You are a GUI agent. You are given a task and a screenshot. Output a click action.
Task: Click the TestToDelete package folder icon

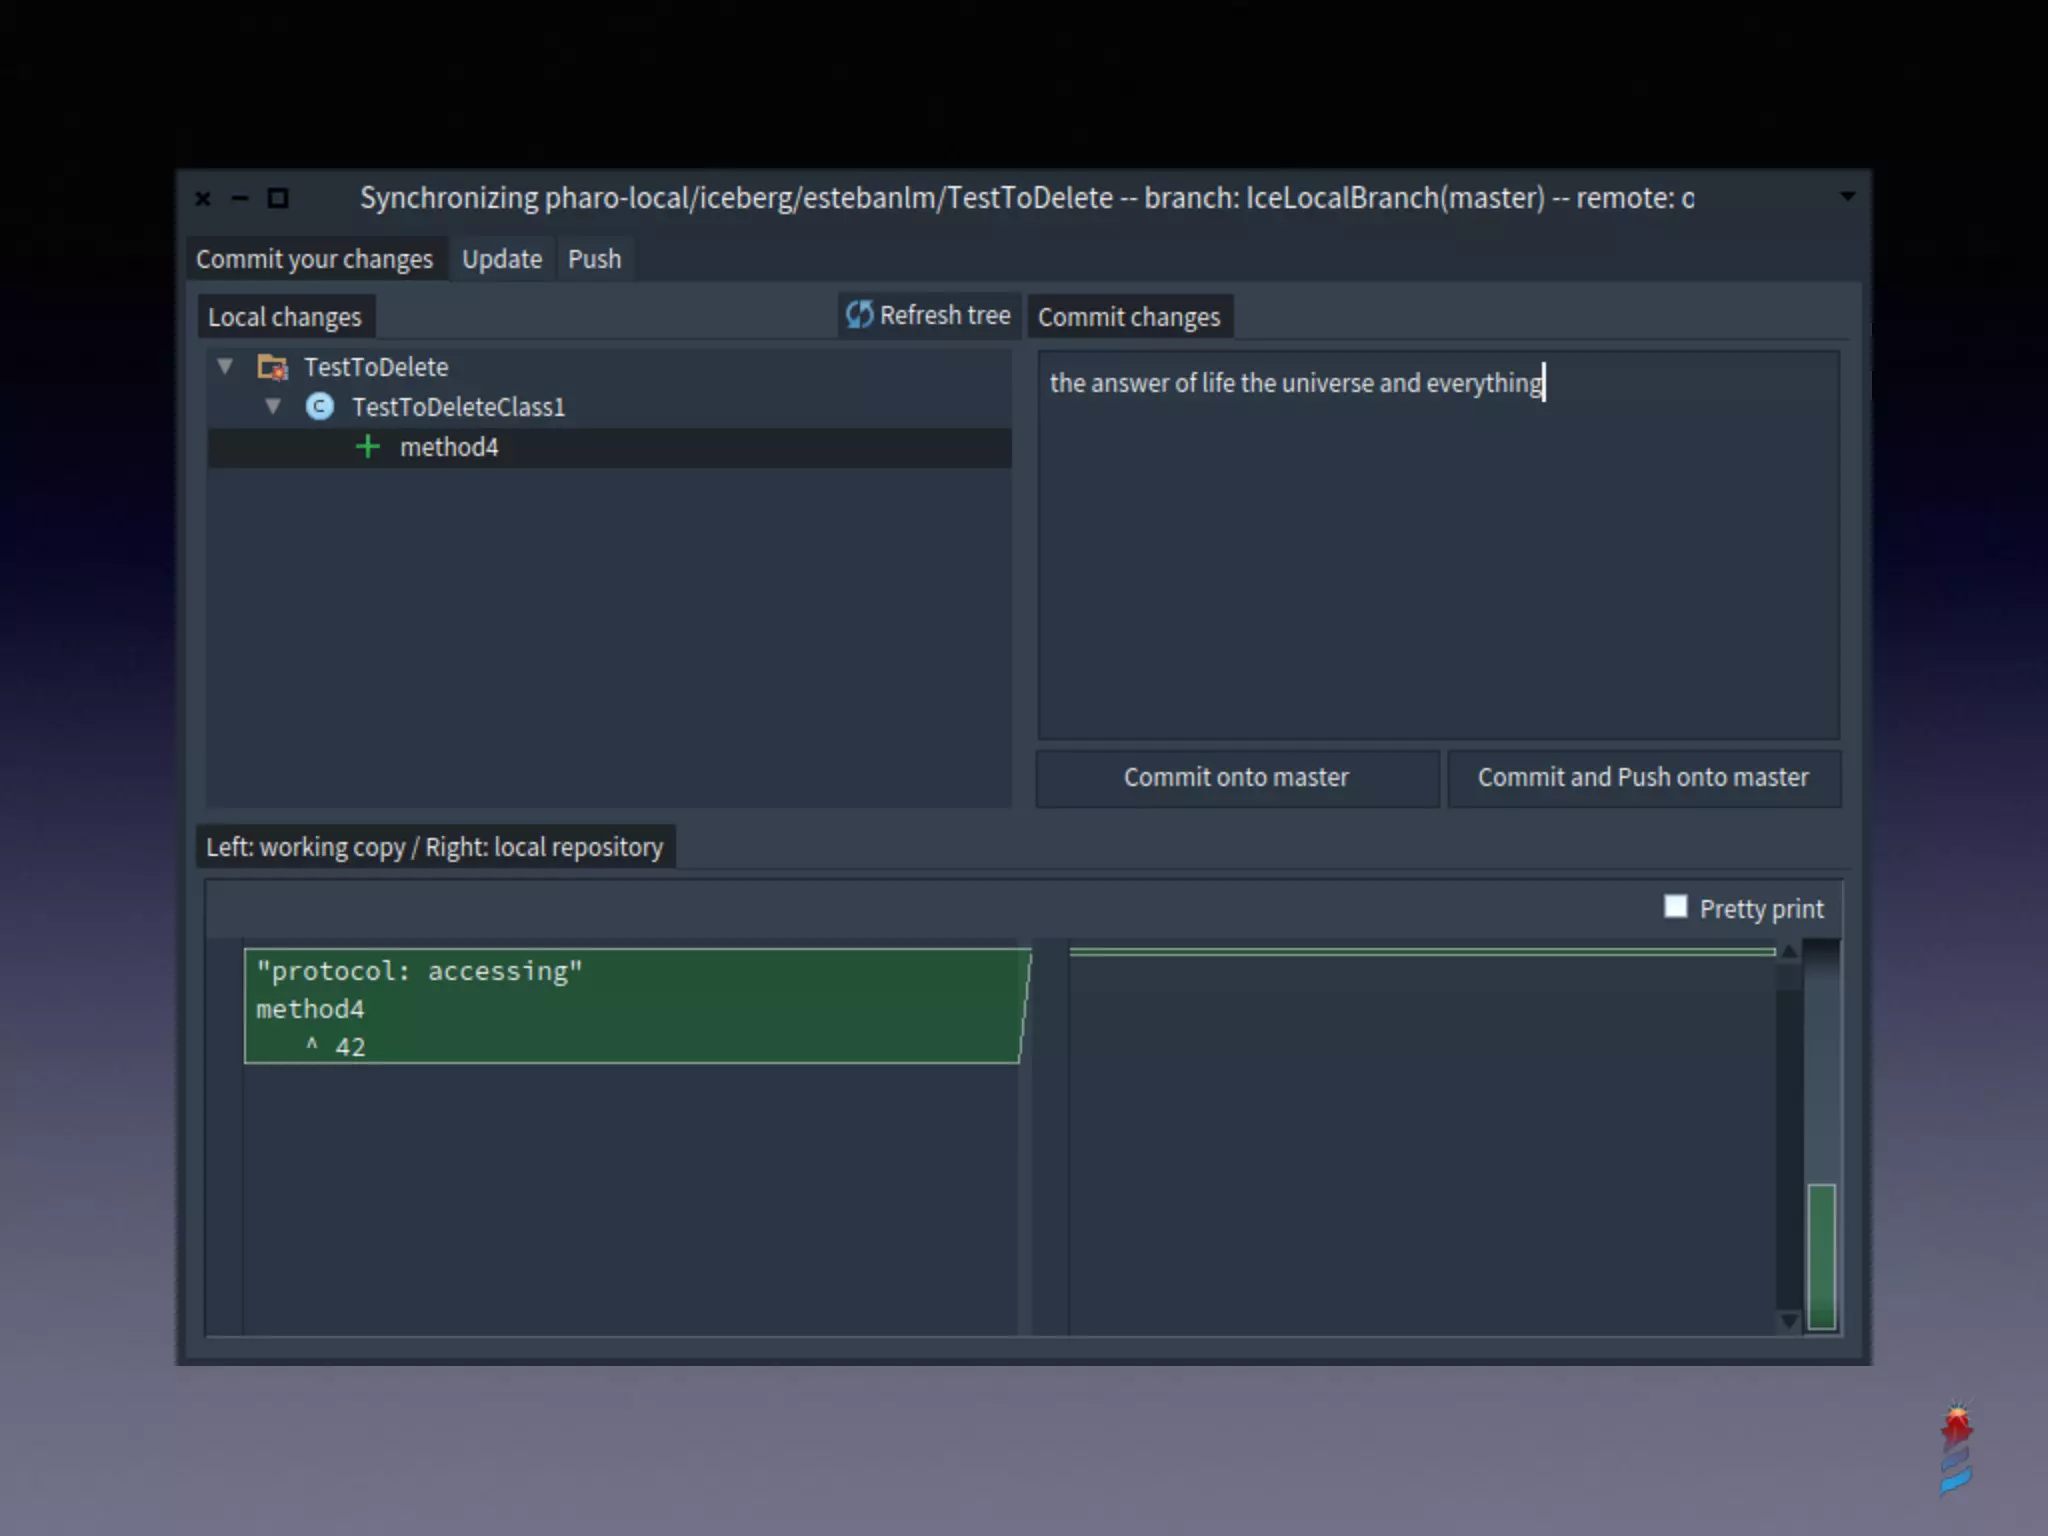[272, 367]
